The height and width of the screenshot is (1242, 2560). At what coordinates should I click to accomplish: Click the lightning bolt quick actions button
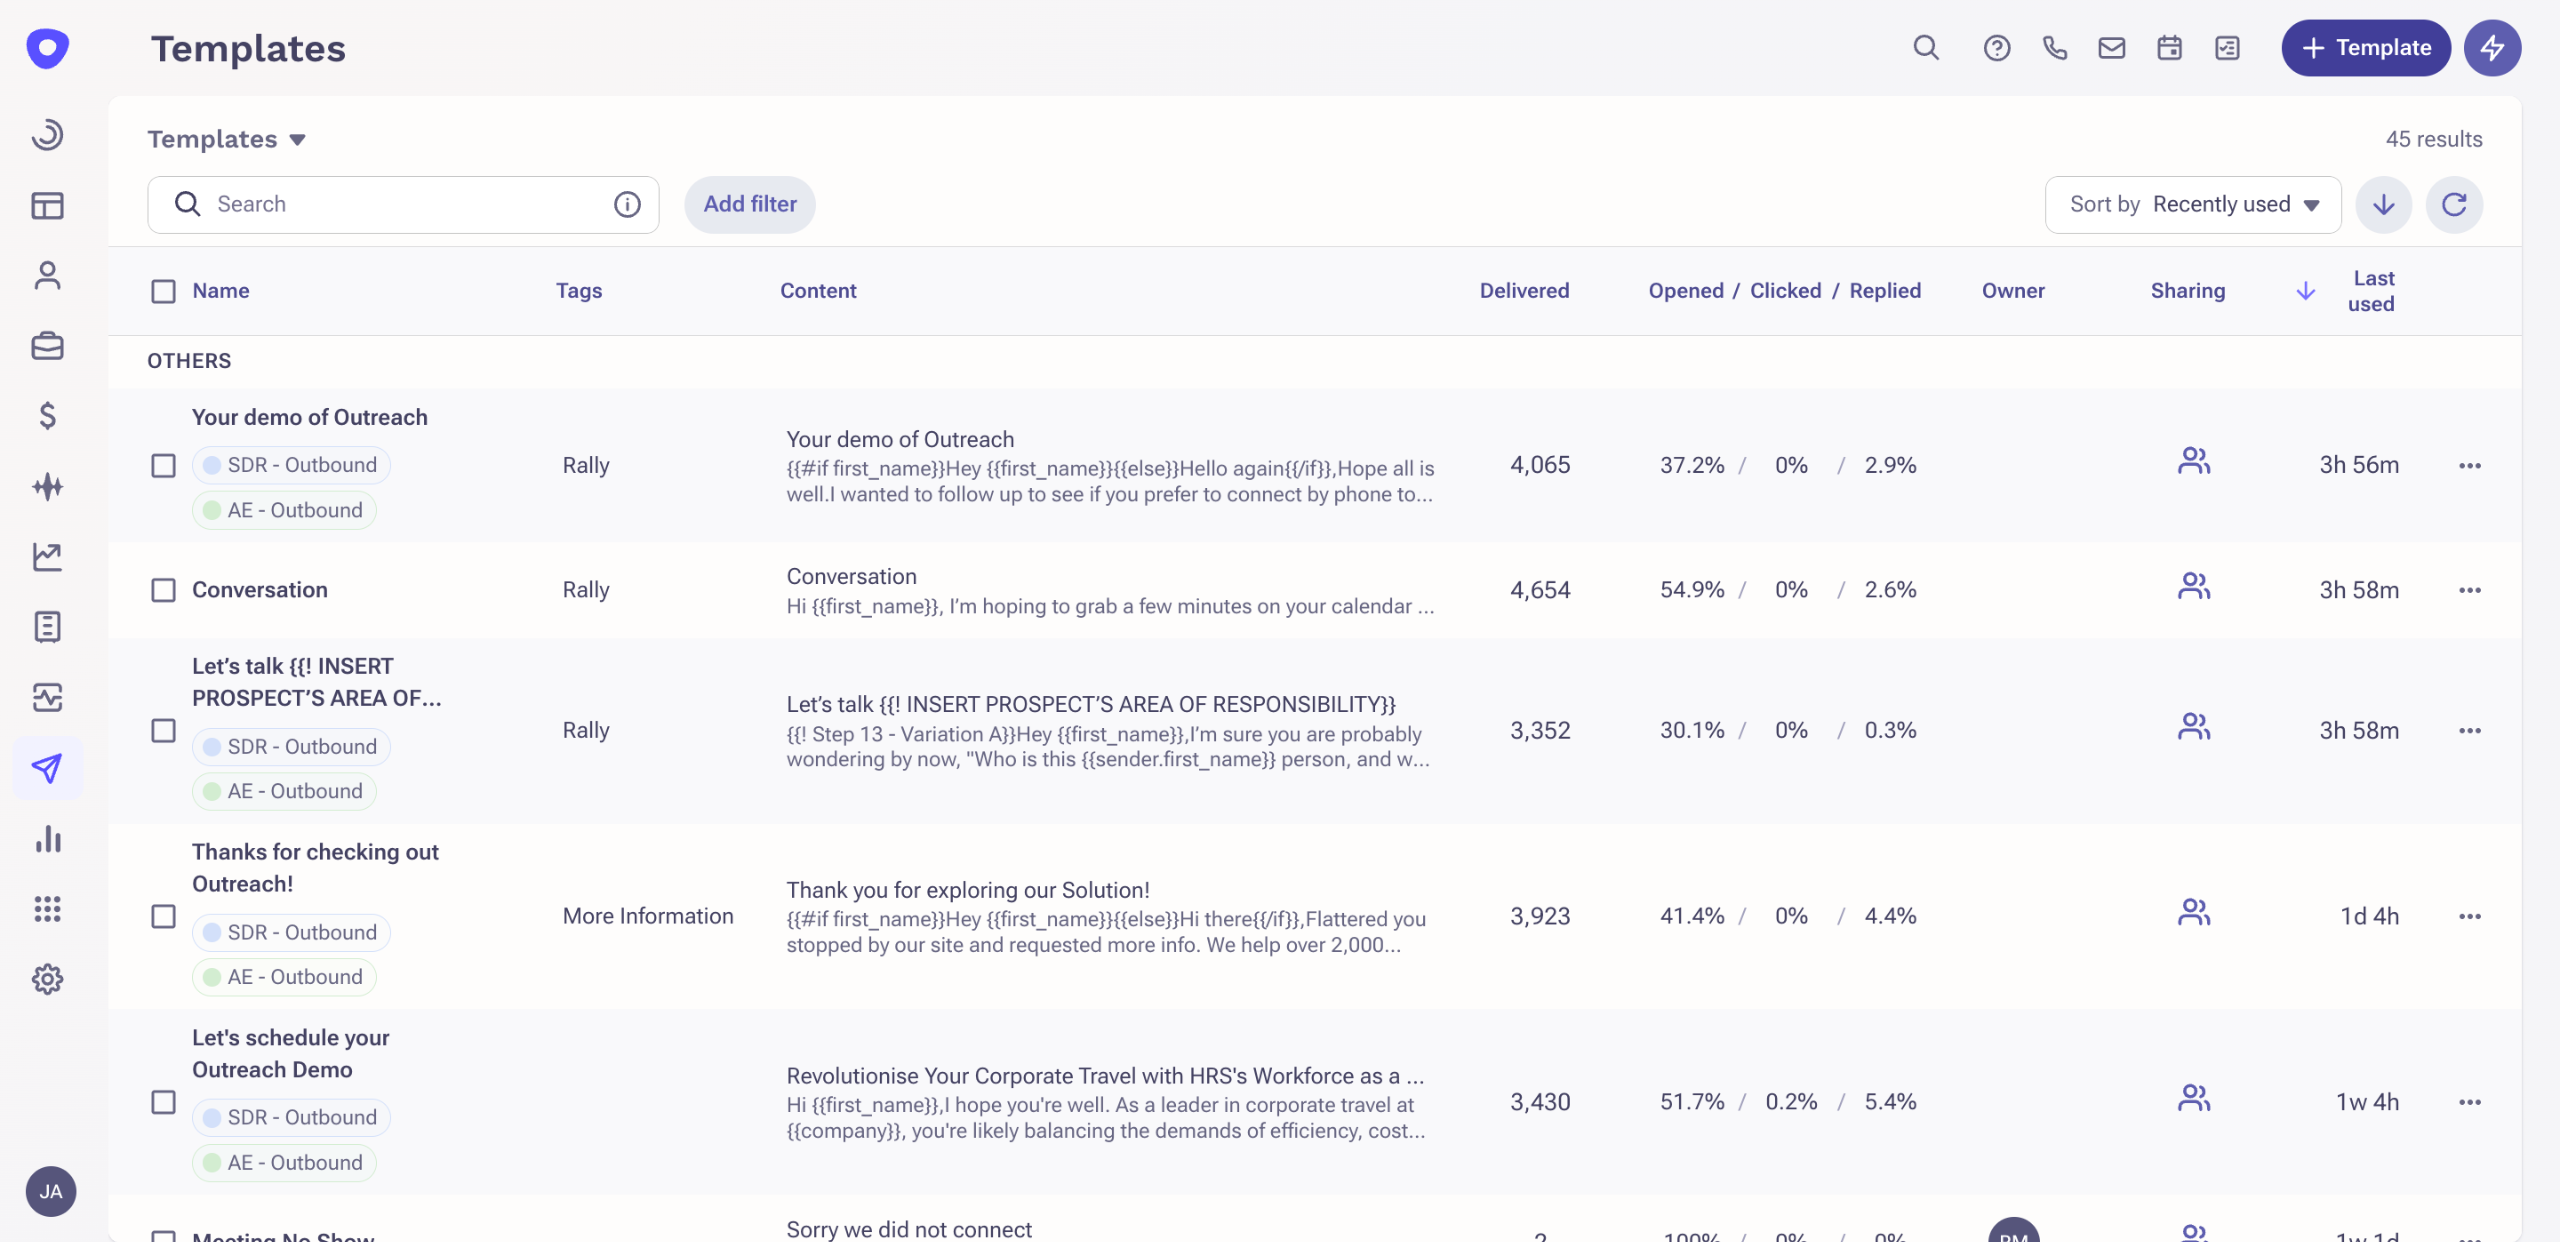(x=2492, y=48)
